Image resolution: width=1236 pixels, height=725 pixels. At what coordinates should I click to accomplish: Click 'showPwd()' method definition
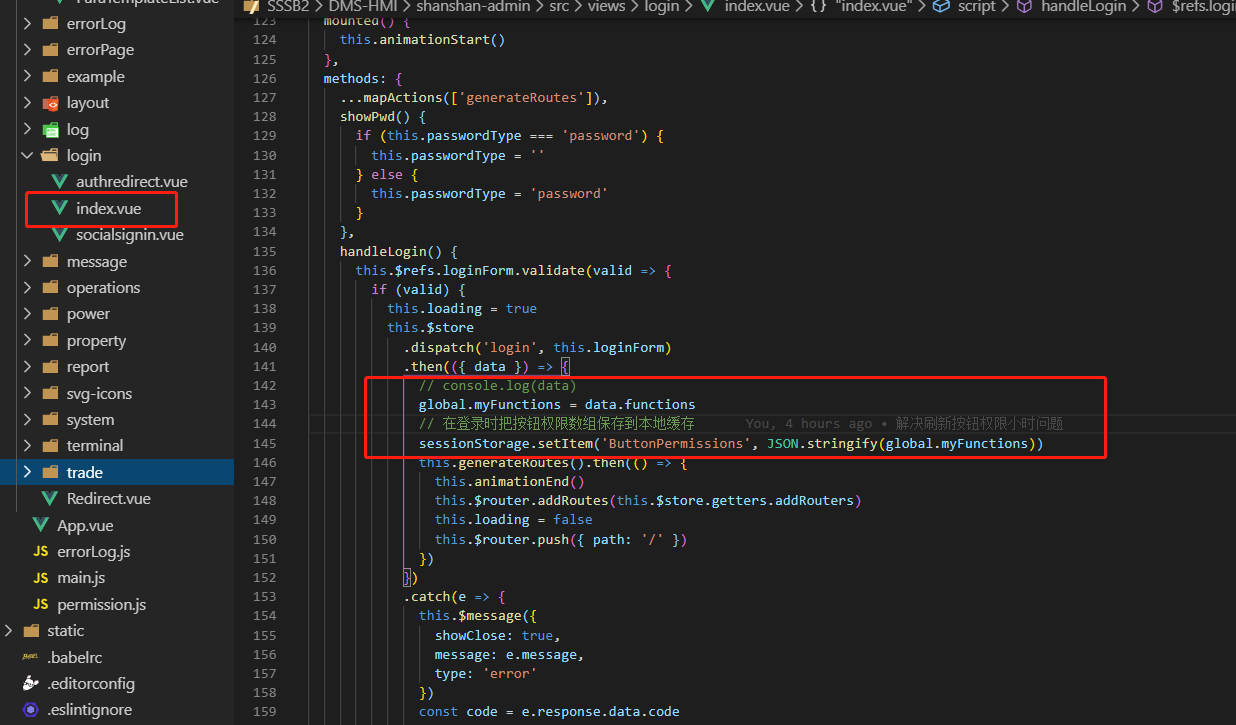click(383, 116)
